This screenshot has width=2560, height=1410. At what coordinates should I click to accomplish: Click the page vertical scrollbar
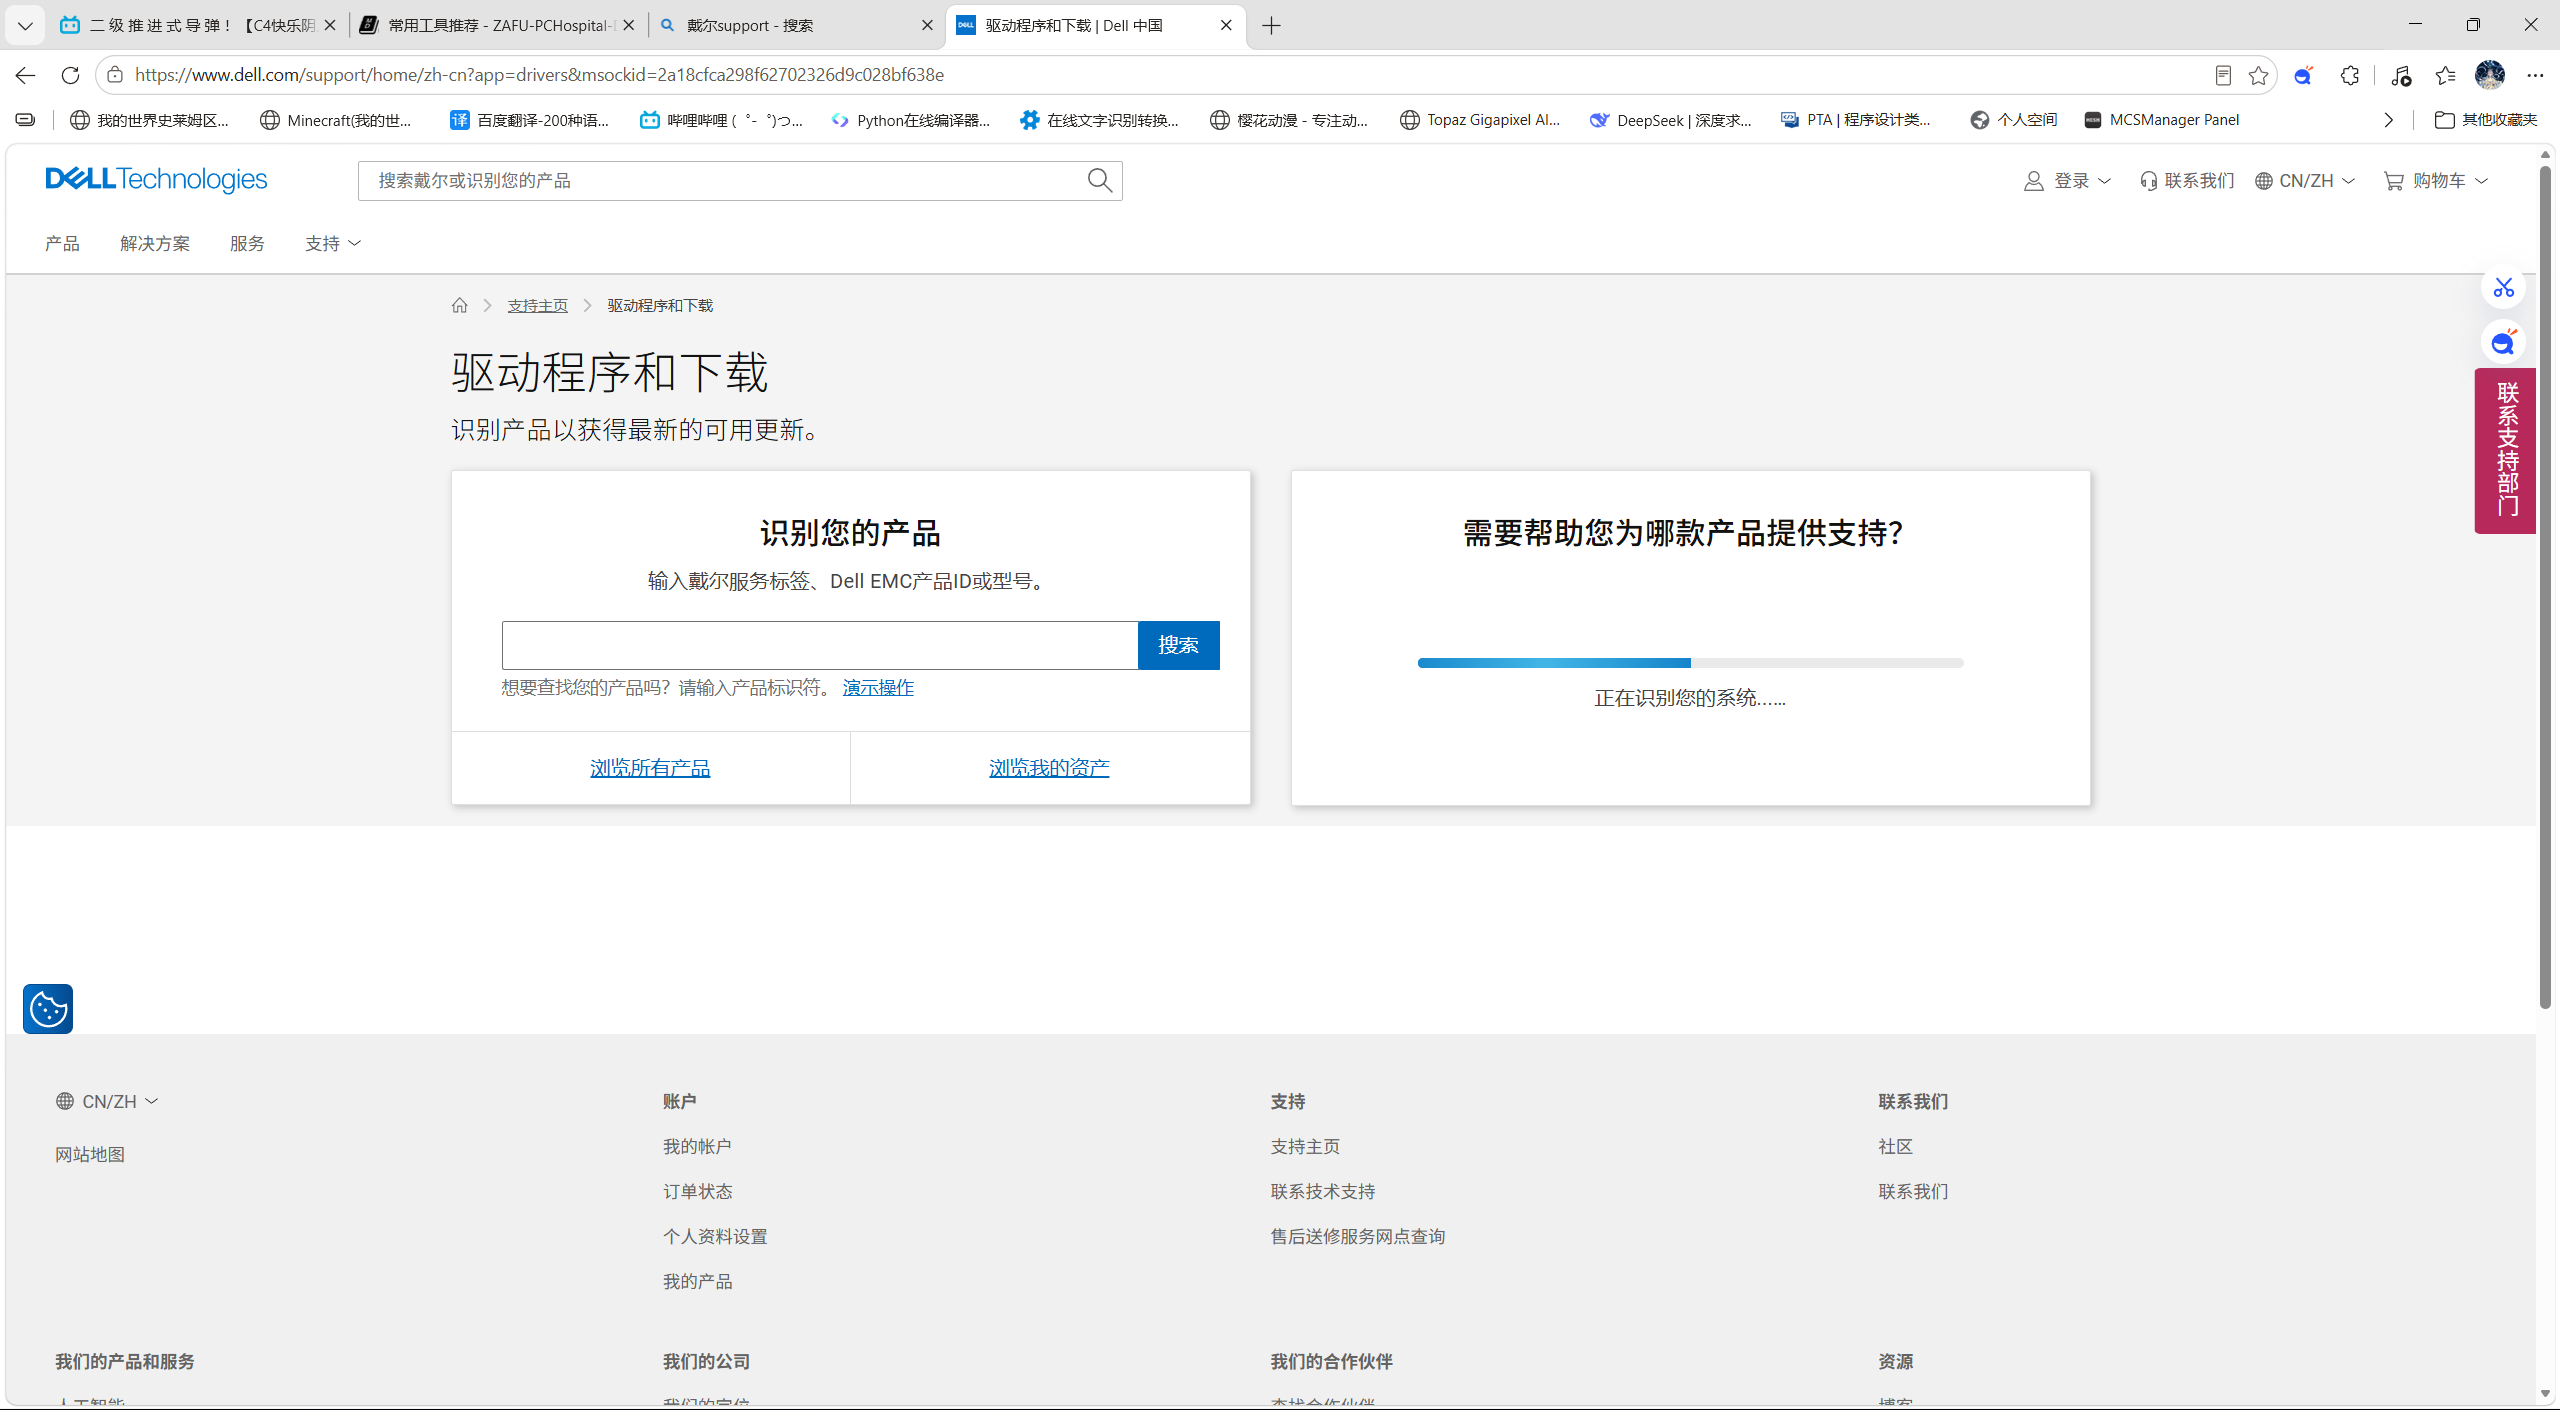2545,588
